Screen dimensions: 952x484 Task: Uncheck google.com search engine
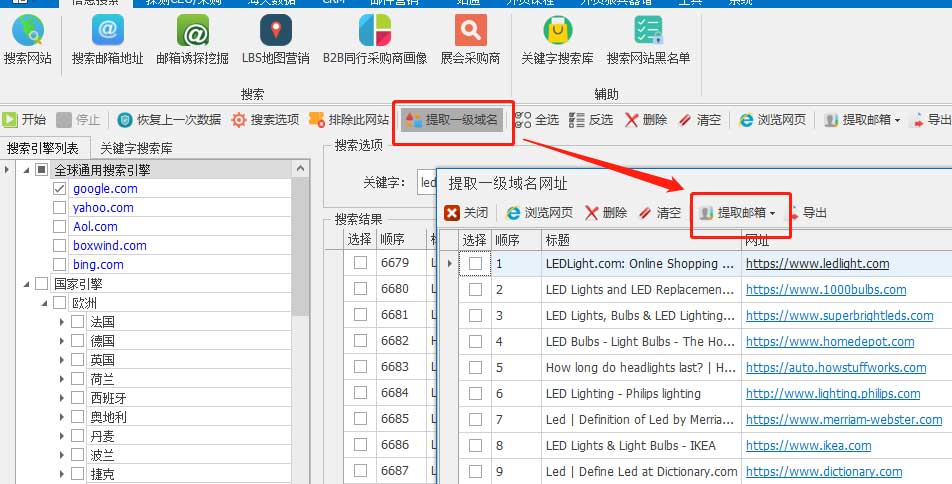point(60,189)
